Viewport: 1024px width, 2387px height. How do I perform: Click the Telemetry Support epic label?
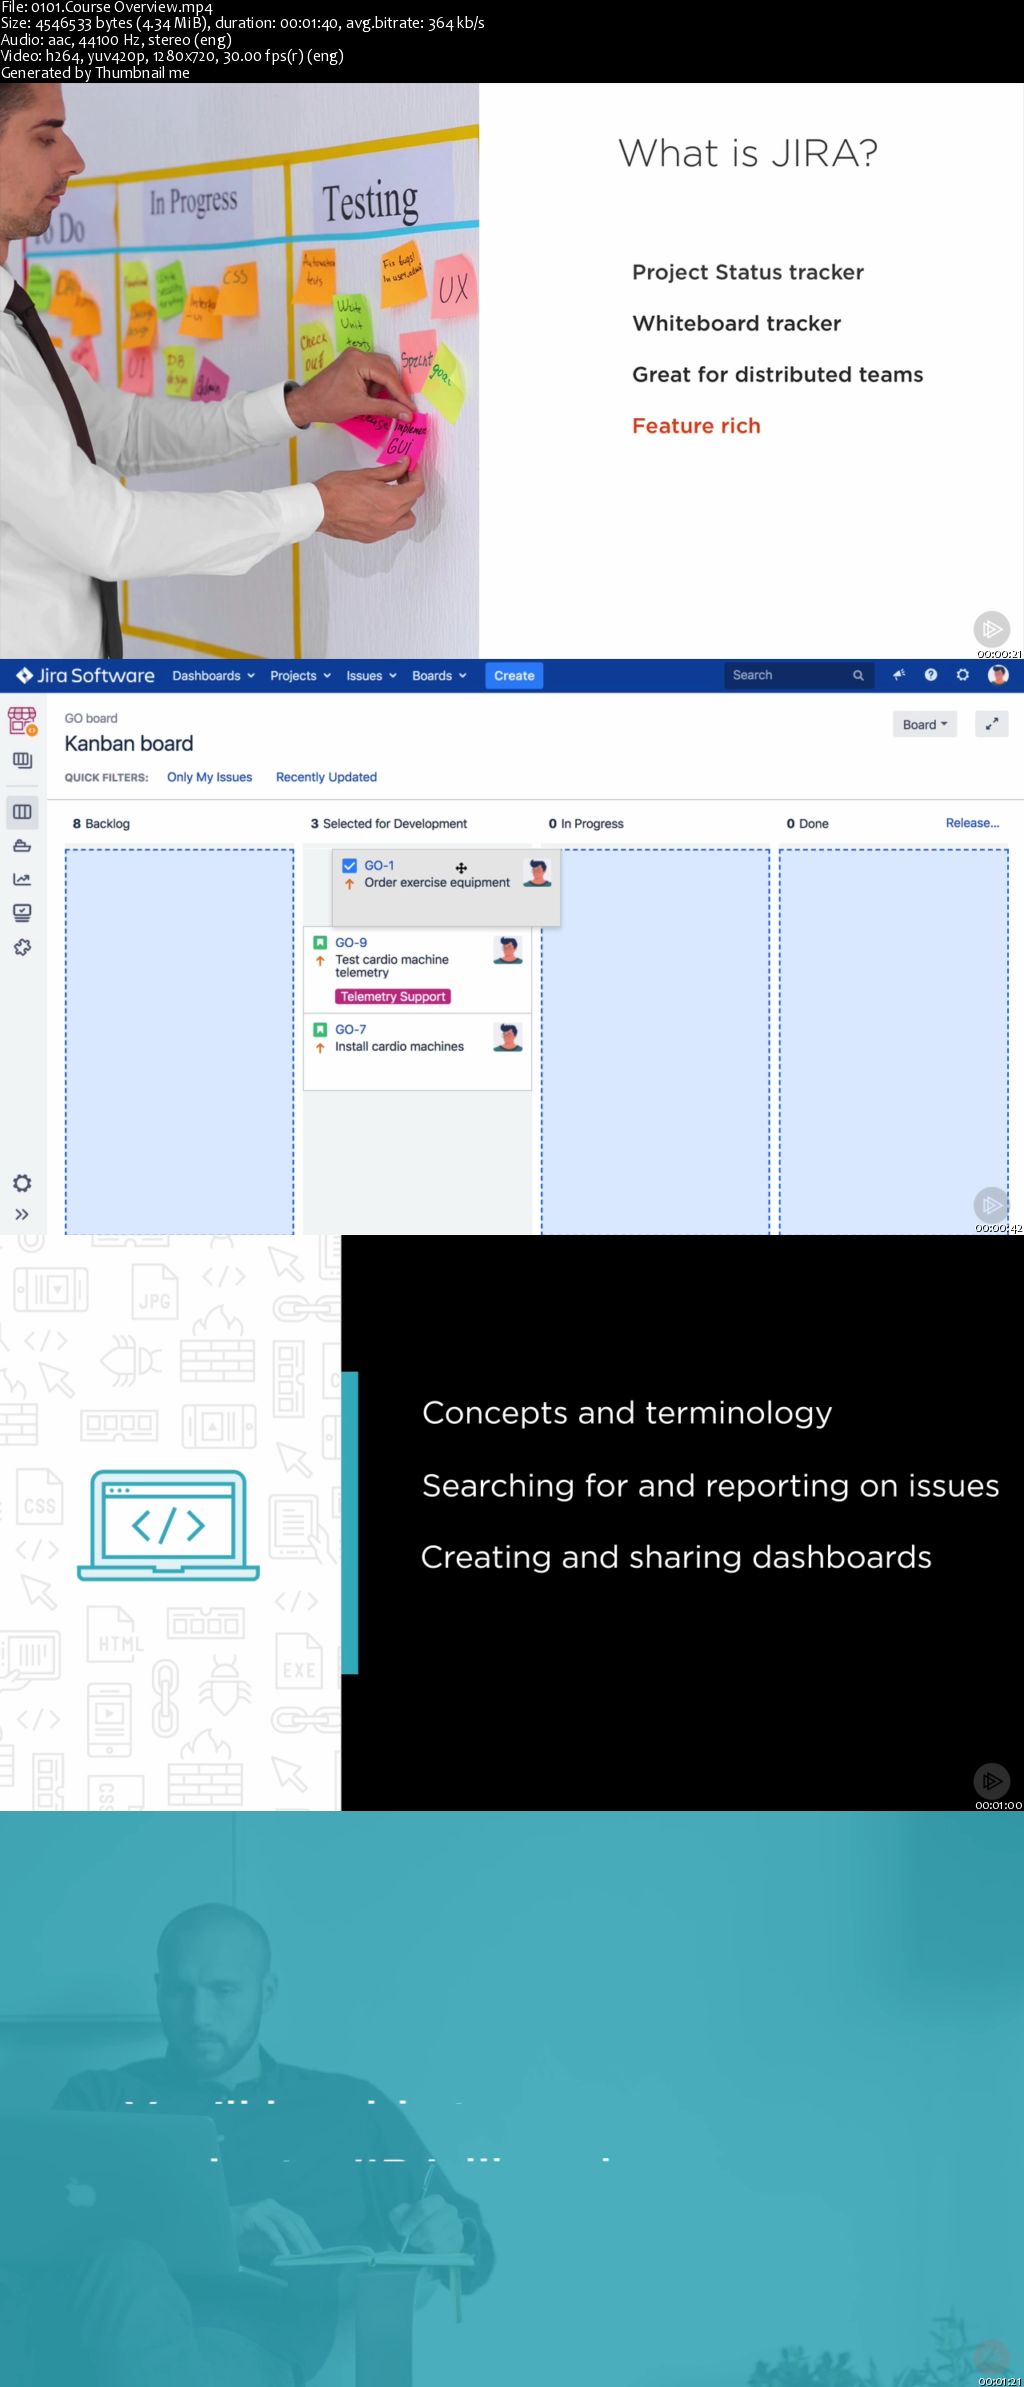393,997
